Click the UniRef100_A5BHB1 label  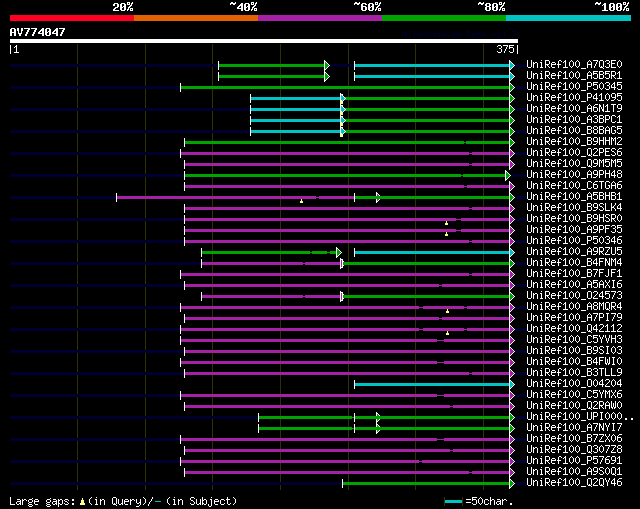click(574, 197)
